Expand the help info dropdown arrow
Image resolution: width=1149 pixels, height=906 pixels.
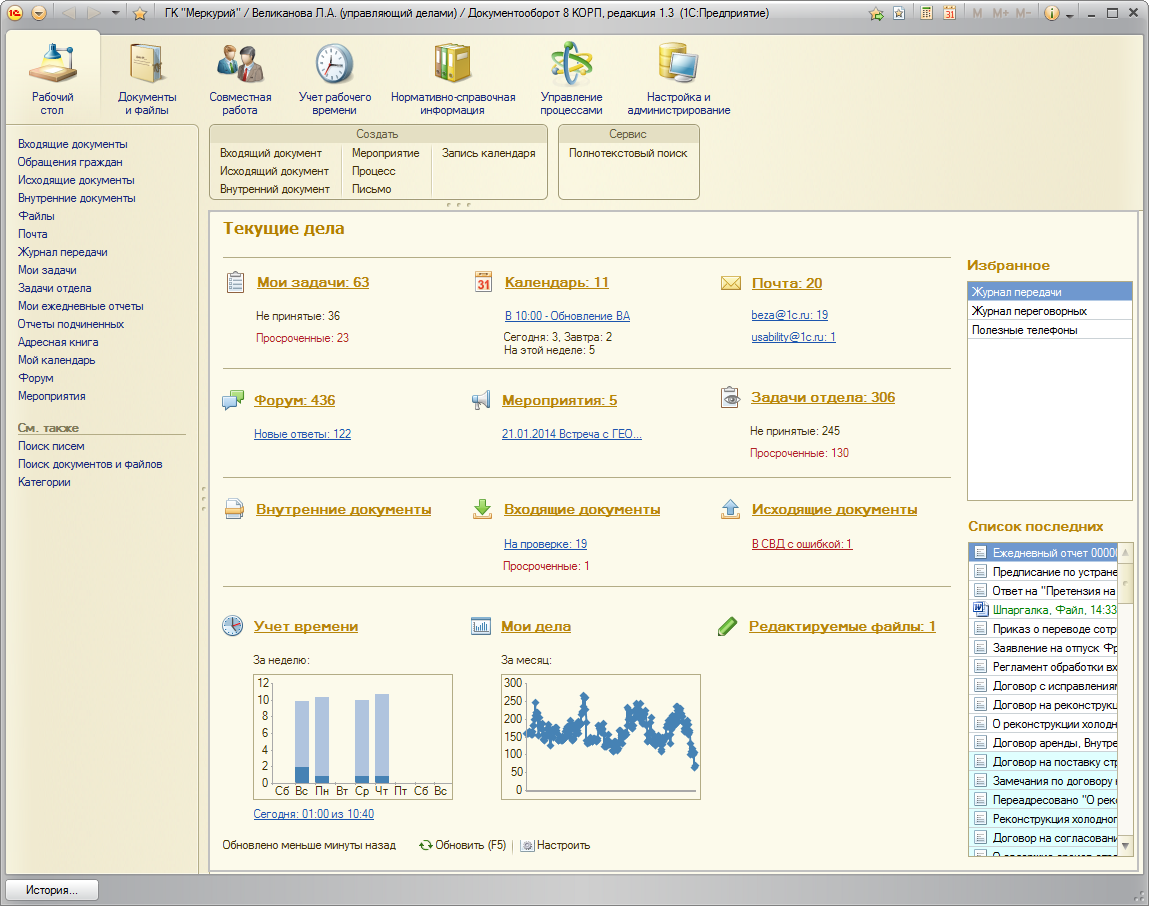tap(1070, 15)
